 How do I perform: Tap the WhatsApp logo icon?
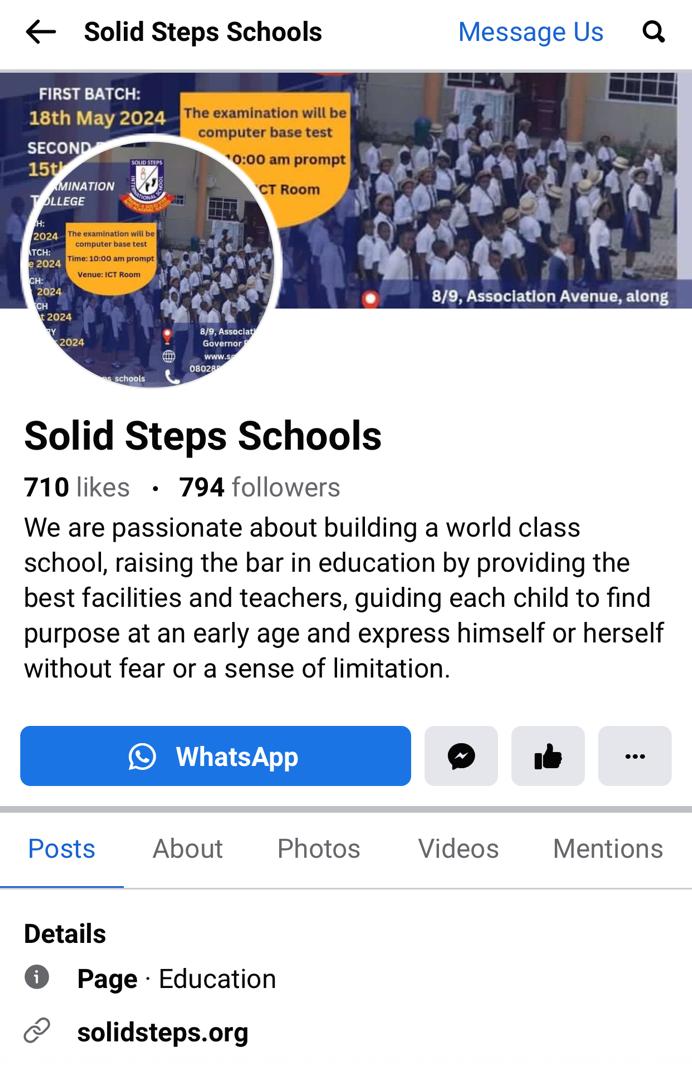coord(142,756)
